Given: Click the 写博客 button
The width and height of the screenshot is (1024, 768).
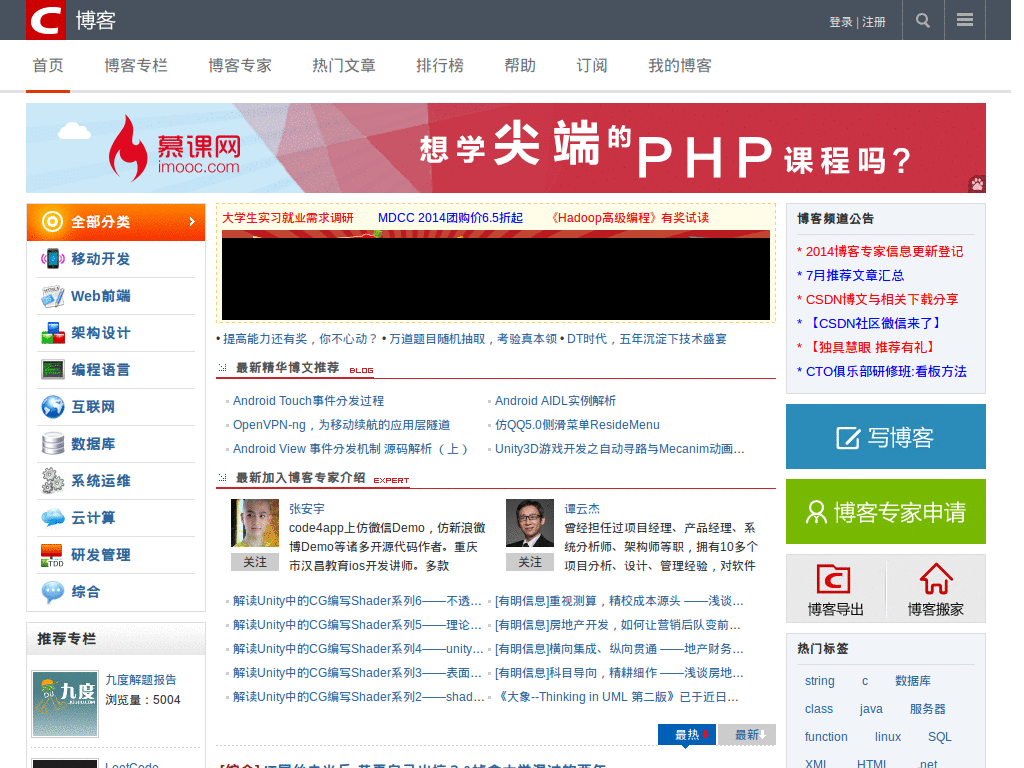Looking at the screenshot, I should tap(886, 436).
